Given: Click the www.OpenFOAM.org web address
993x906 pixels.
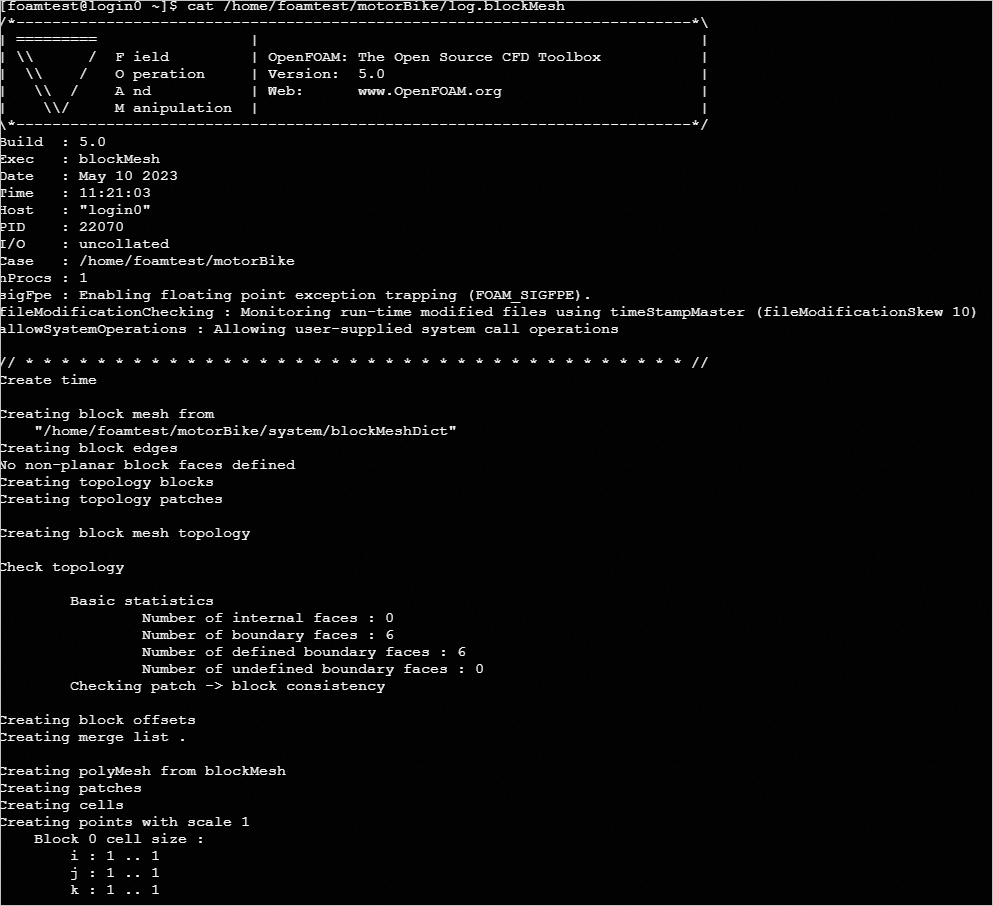Looking at the screenshot, I should click(429, 91).
